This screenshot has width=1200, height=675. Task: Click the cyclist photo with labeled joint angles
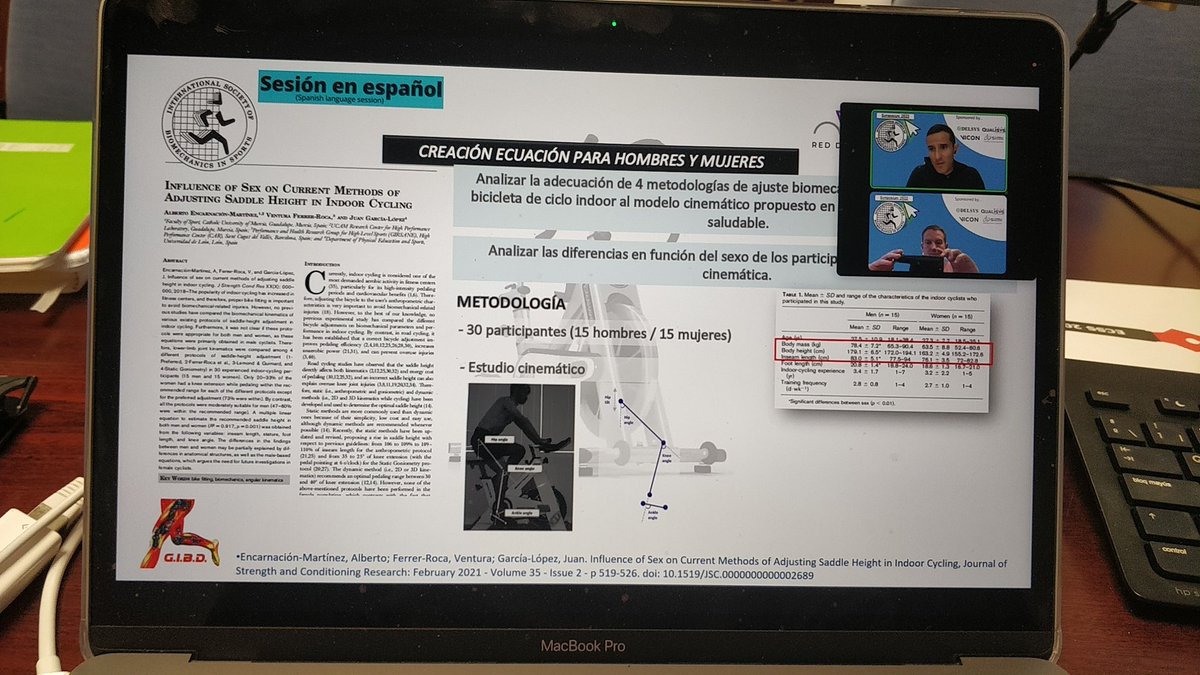(519, 457)
